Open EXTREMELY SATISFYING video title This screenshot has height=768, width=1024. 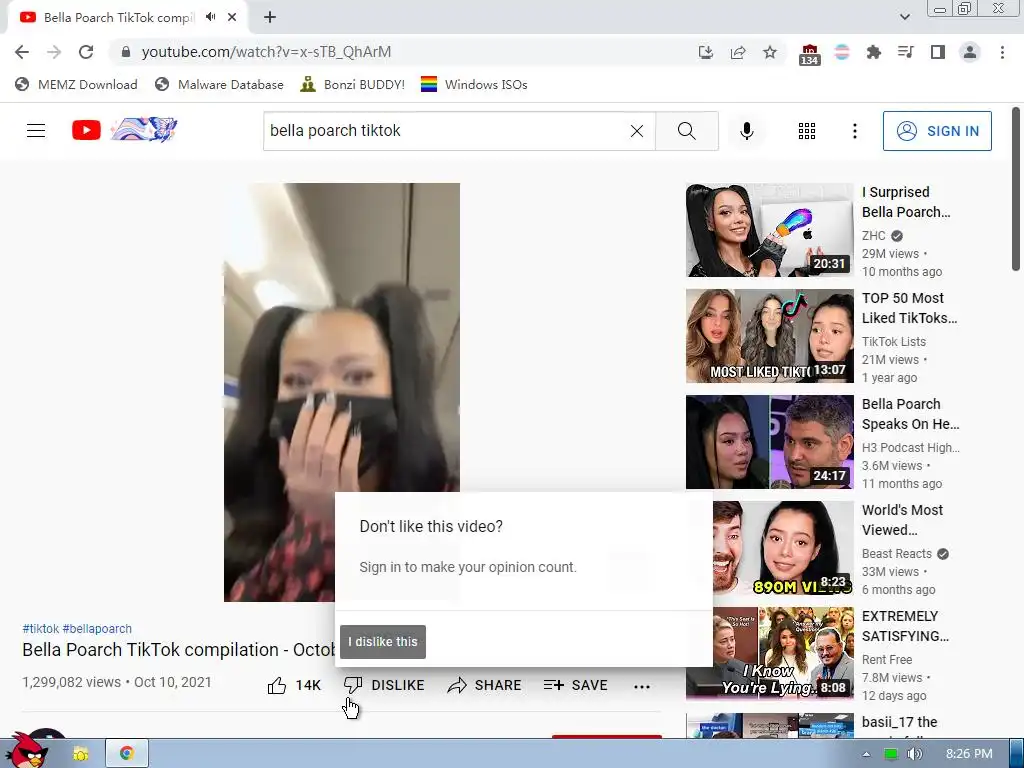(905, 626)
